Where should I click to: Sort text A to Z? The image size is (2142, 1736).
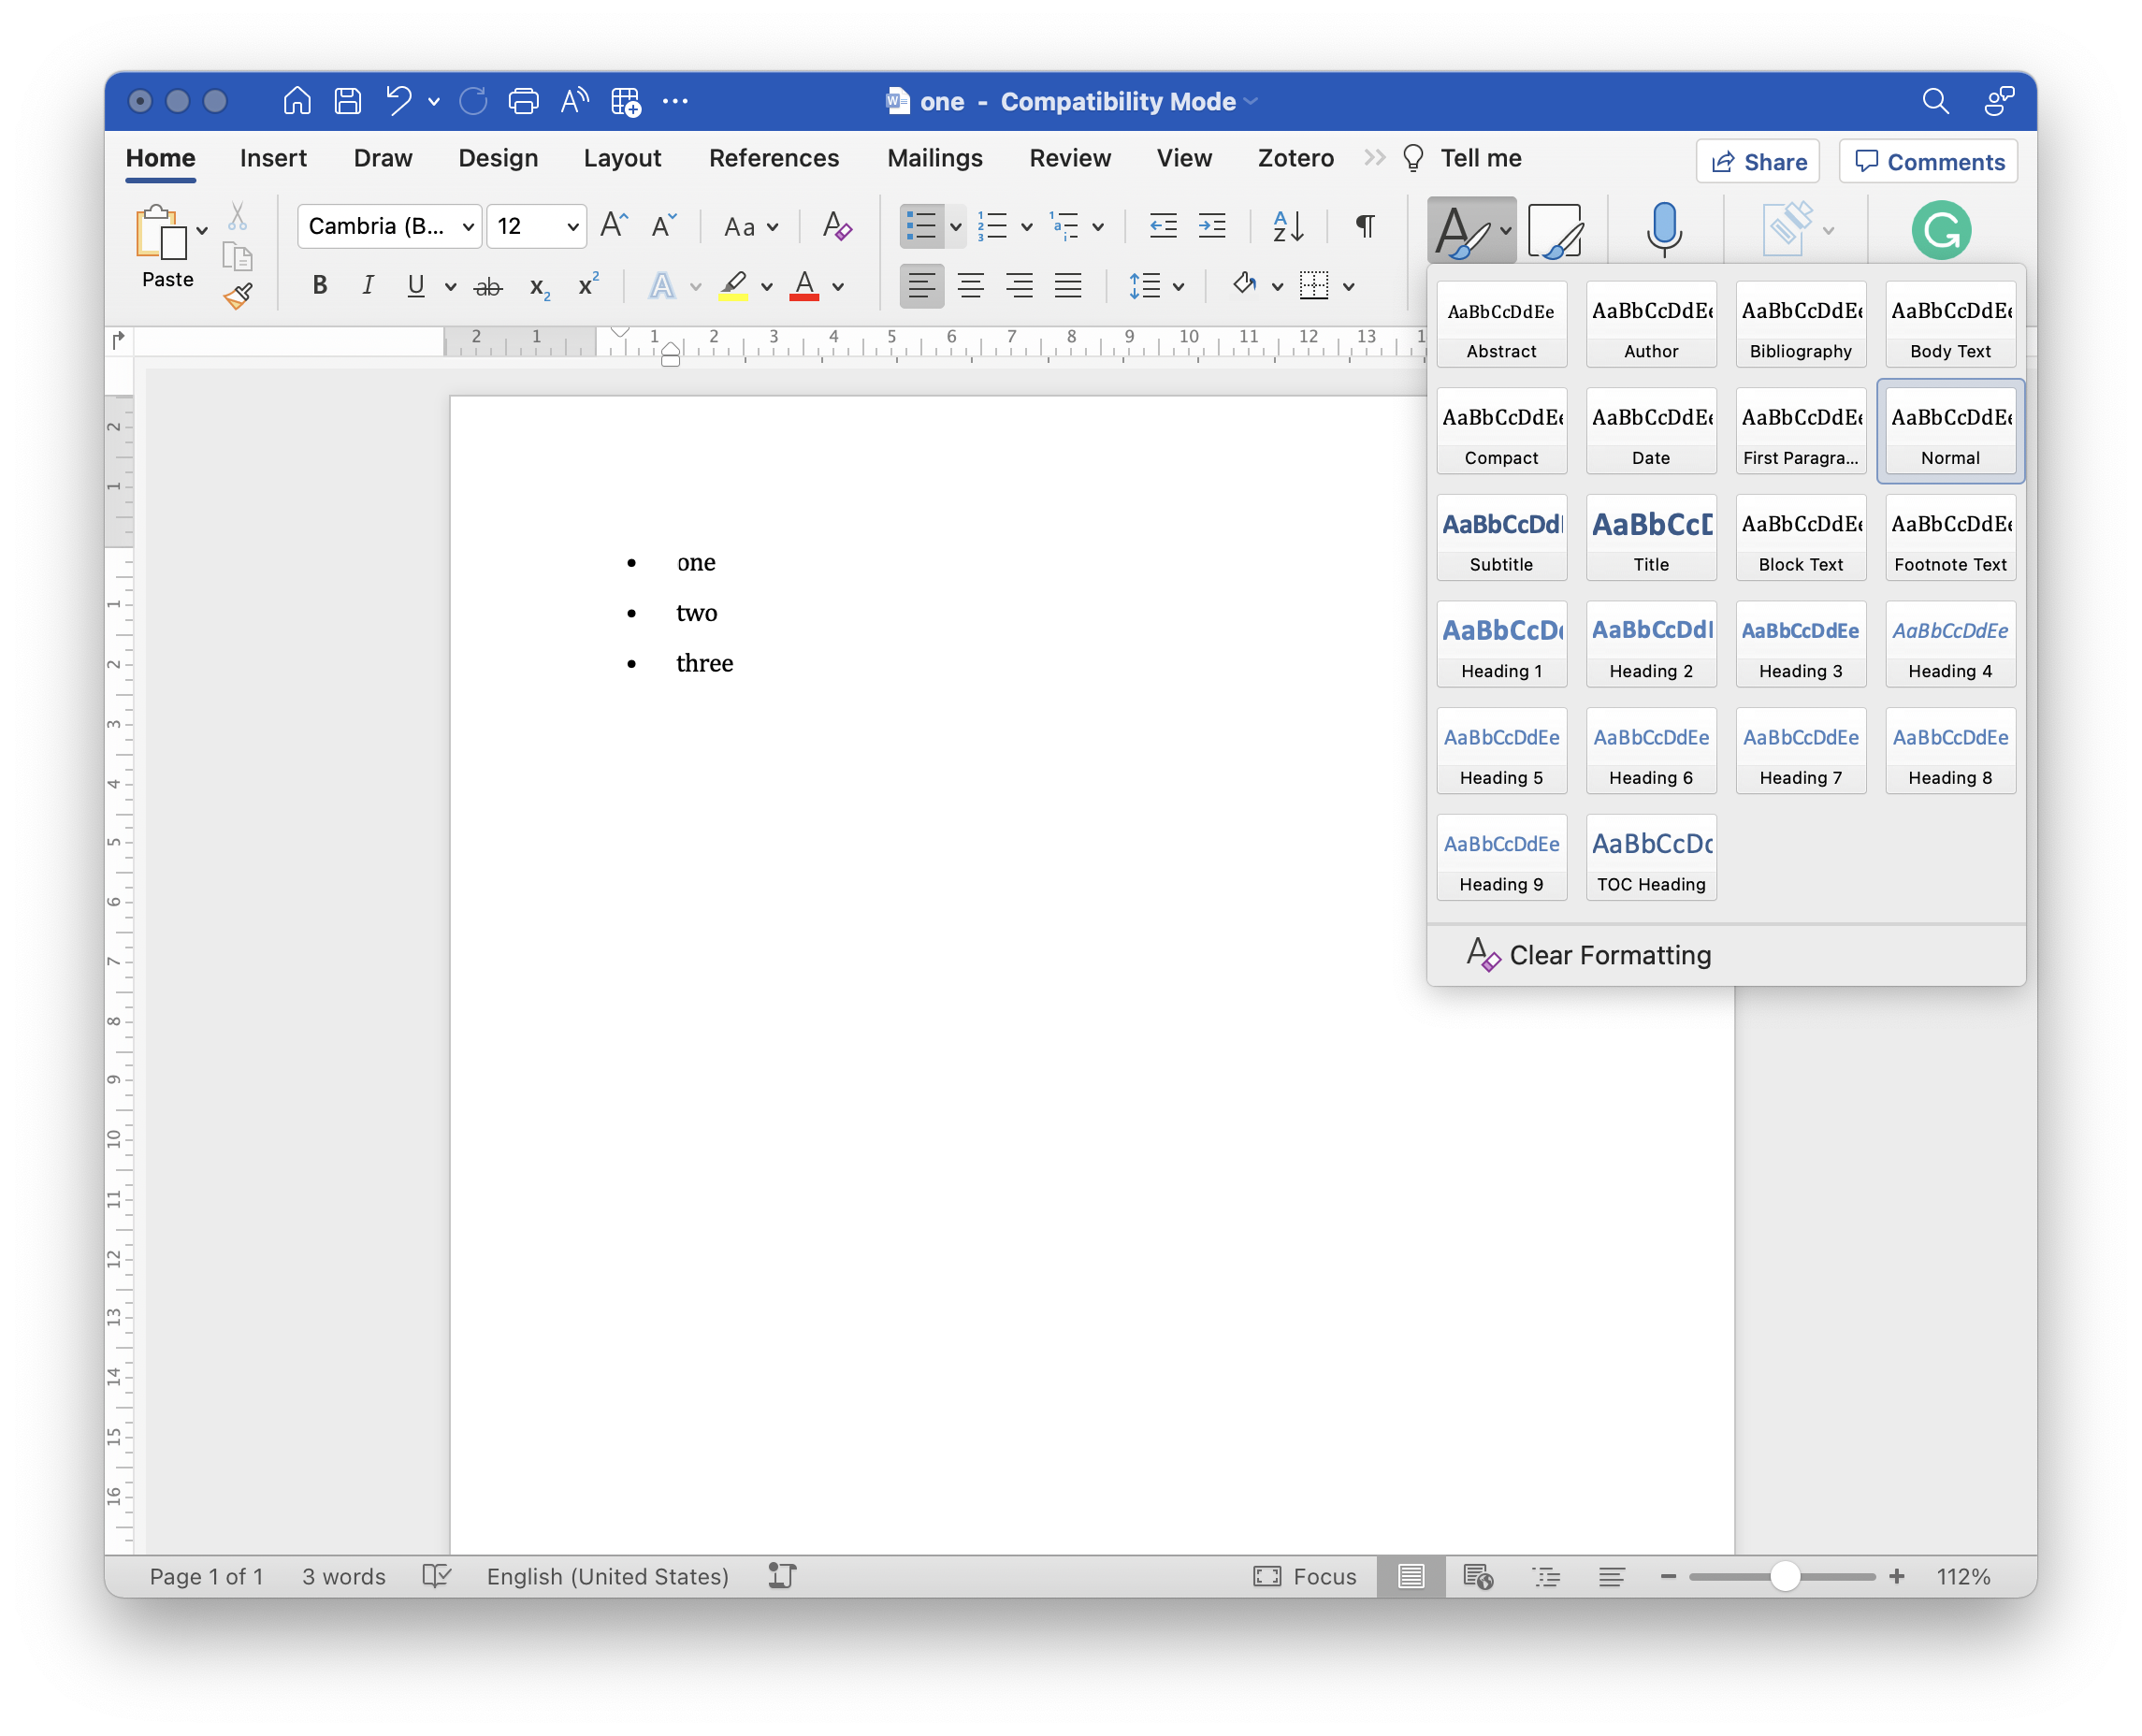click(x=1287, y=226)
